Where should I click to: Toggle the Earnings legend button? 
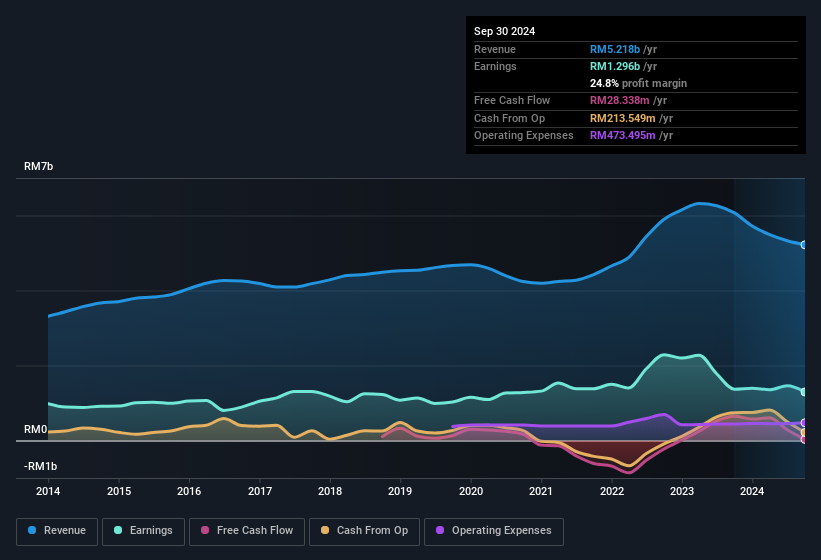pos(143,530)
